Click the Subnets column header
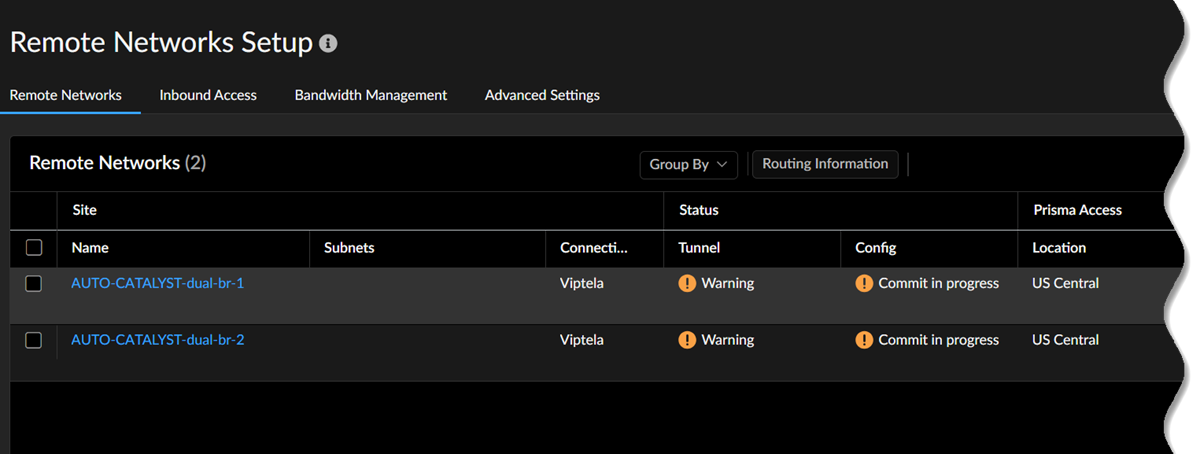Viewport: 1200px width, 454px height. click(349, 248)
